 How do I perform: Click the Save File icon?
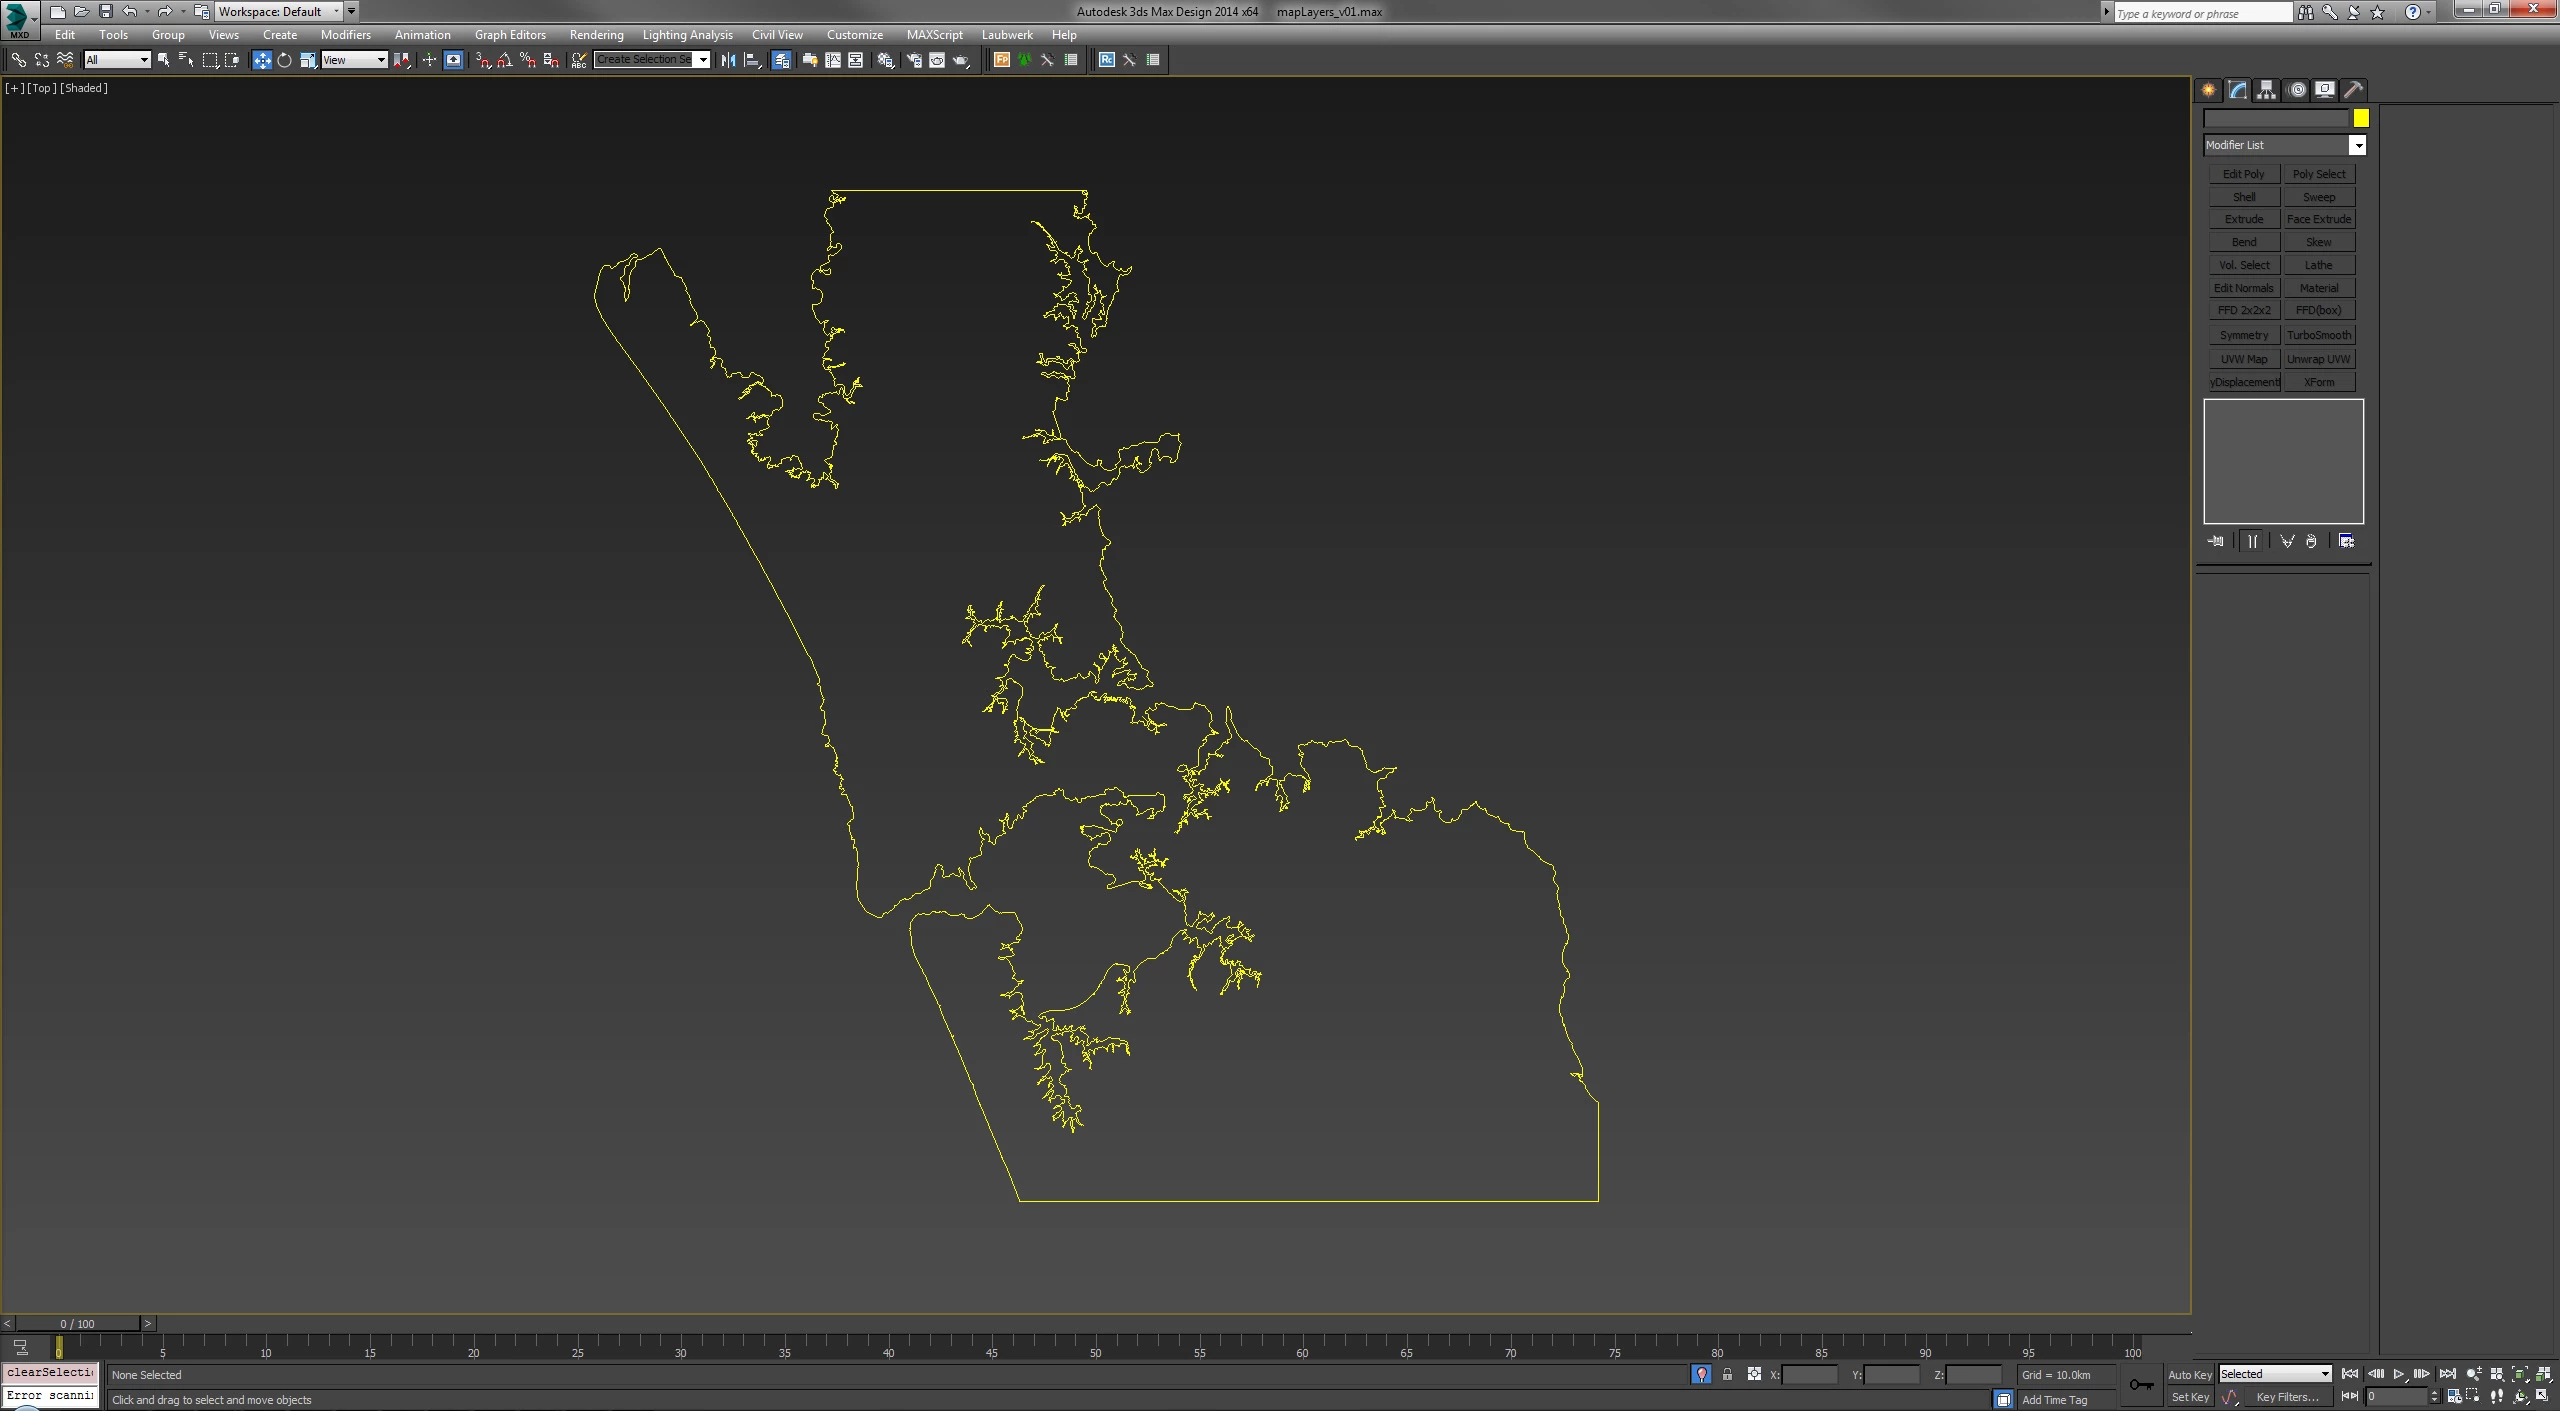106,12
